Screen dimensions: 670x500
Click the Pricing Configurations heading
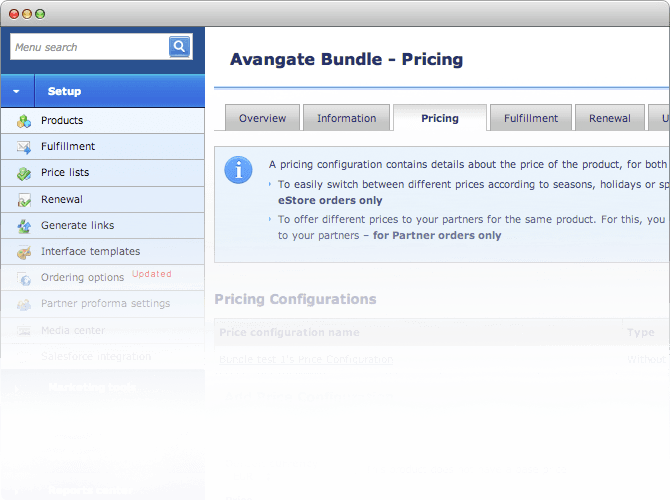pos(295,299)
